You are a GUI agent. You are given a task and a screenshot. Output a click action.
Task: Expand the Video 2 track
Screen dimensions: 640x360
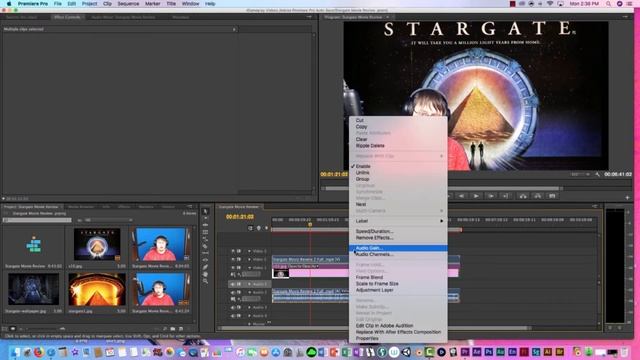tap(249, 259)
